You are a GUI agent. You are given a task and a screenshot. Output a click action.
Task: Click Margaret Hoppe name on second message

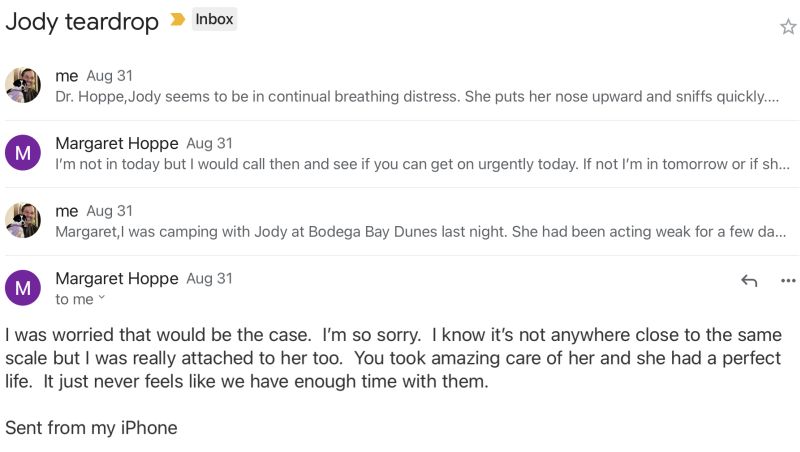(116, 143)
